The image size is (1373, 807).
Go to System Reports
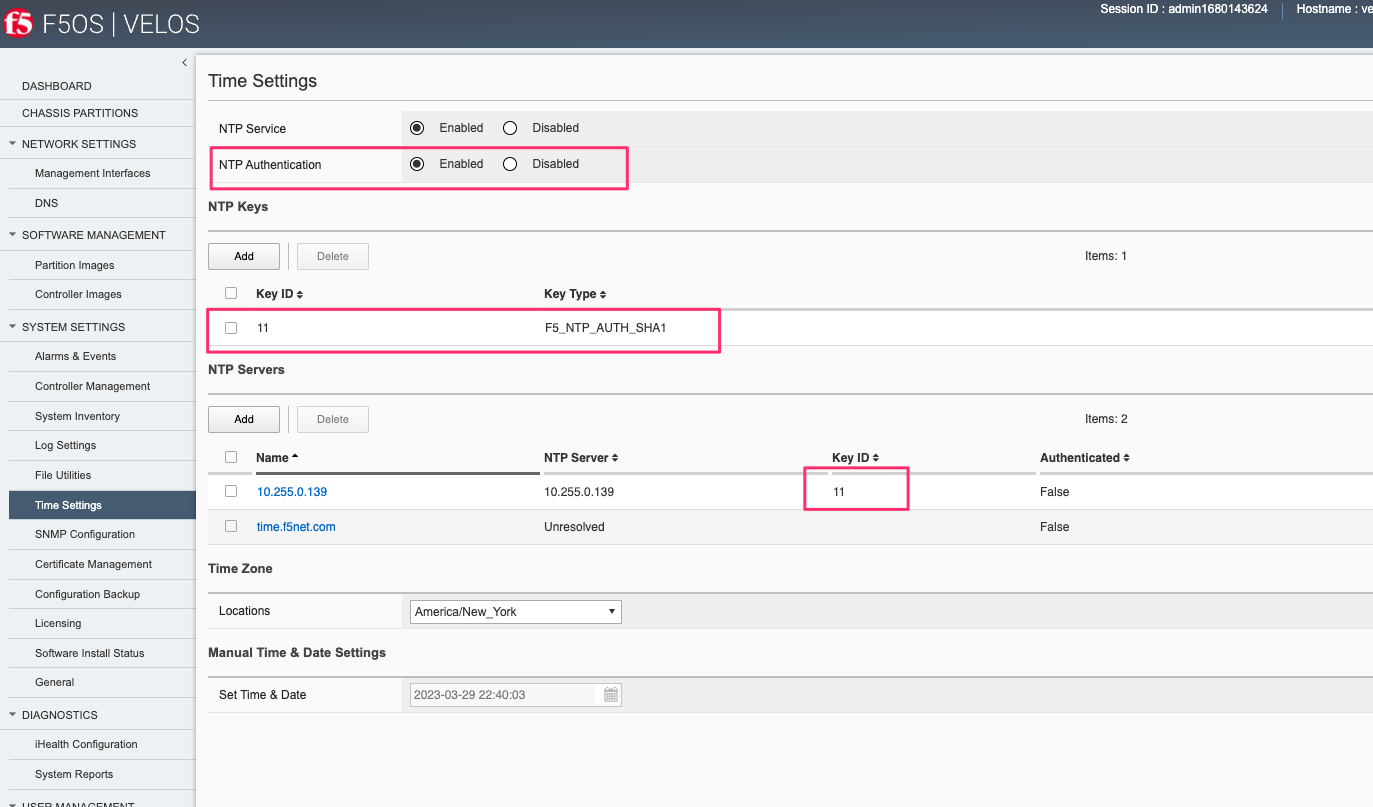coord(74,774)
